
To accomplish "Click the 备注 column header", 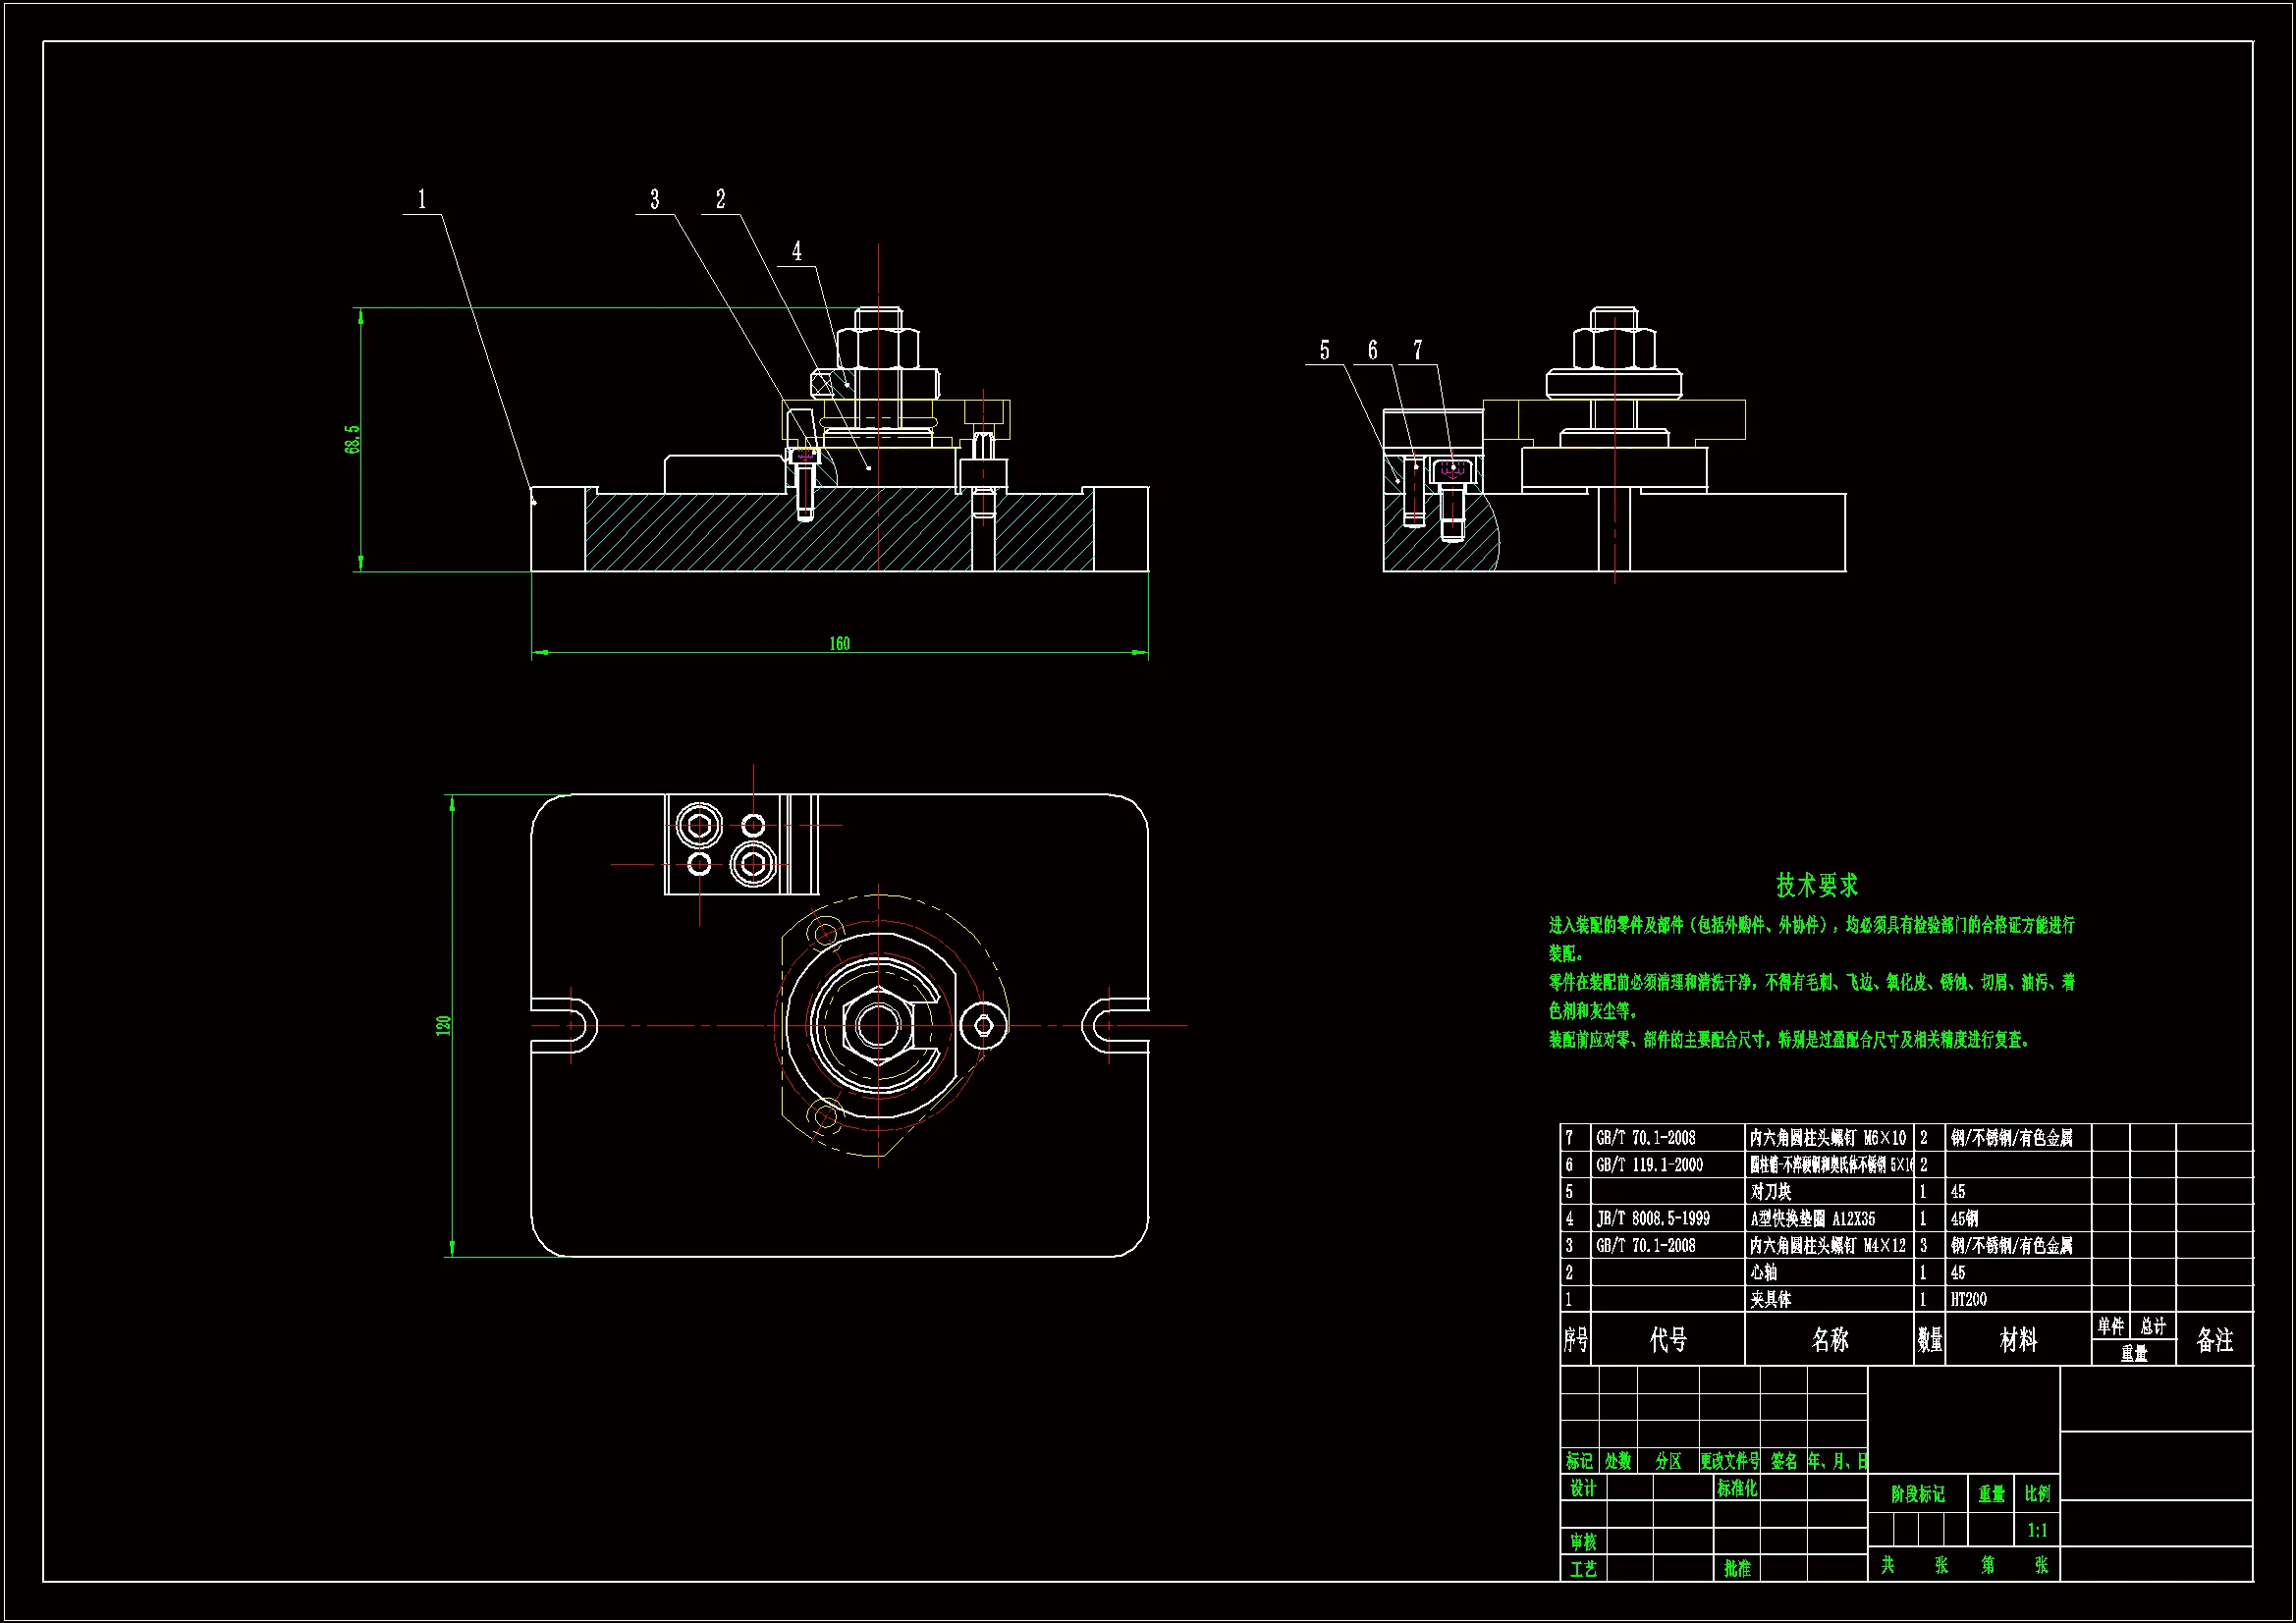I will click(x=2214, y=1340).
